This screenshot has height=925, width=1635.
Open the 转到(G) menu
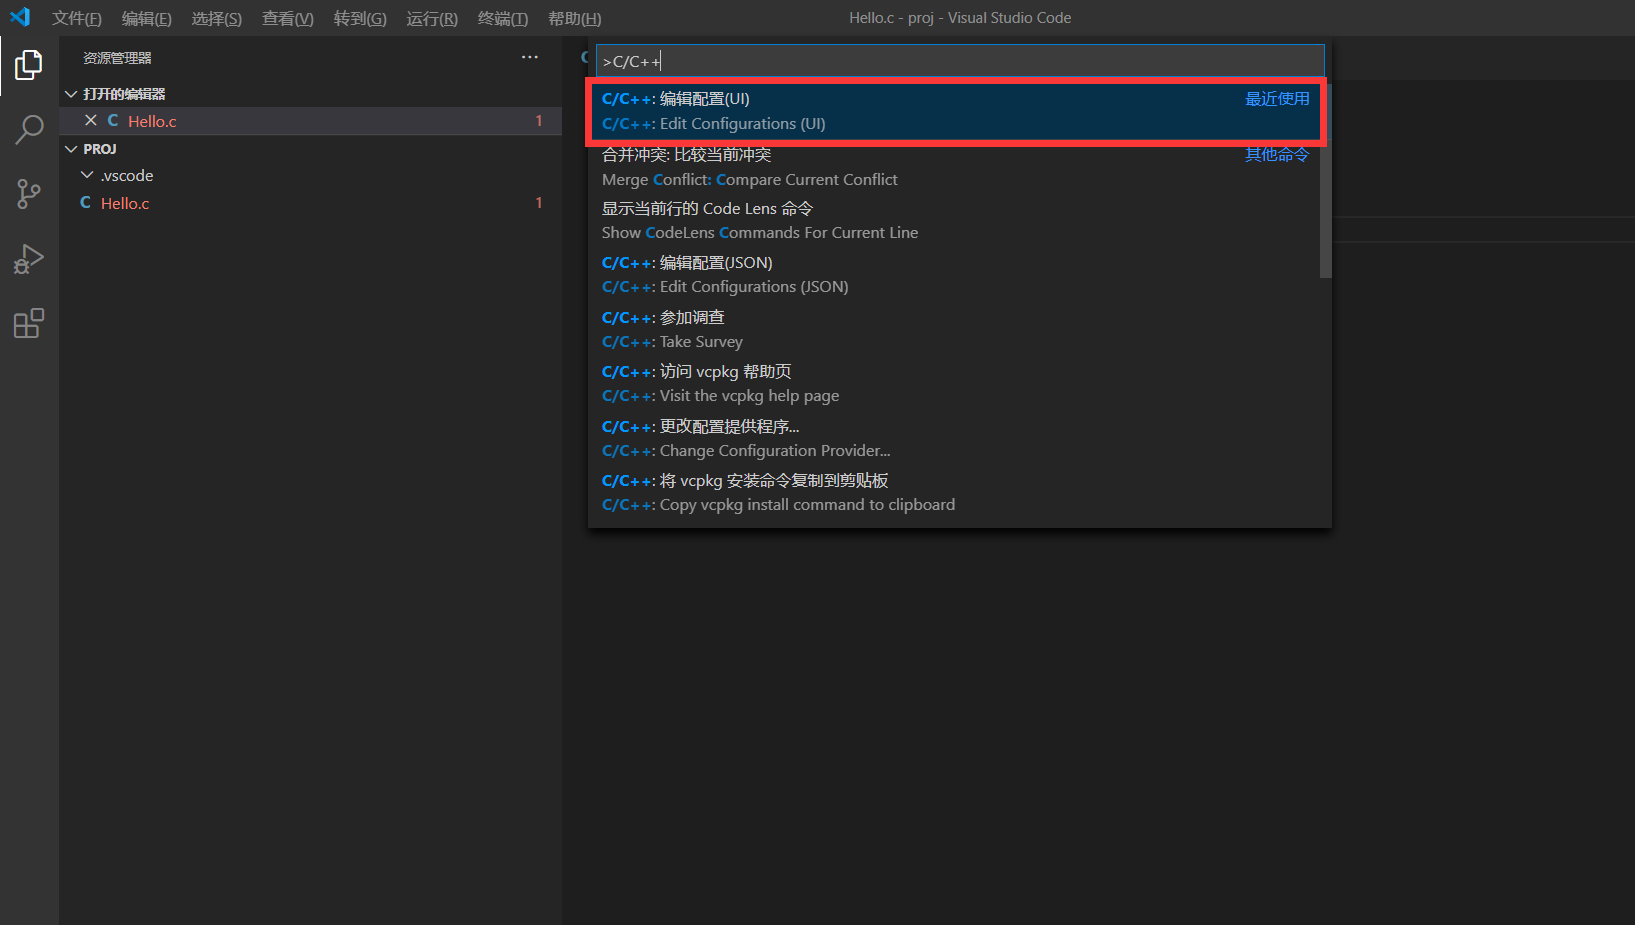360,18
